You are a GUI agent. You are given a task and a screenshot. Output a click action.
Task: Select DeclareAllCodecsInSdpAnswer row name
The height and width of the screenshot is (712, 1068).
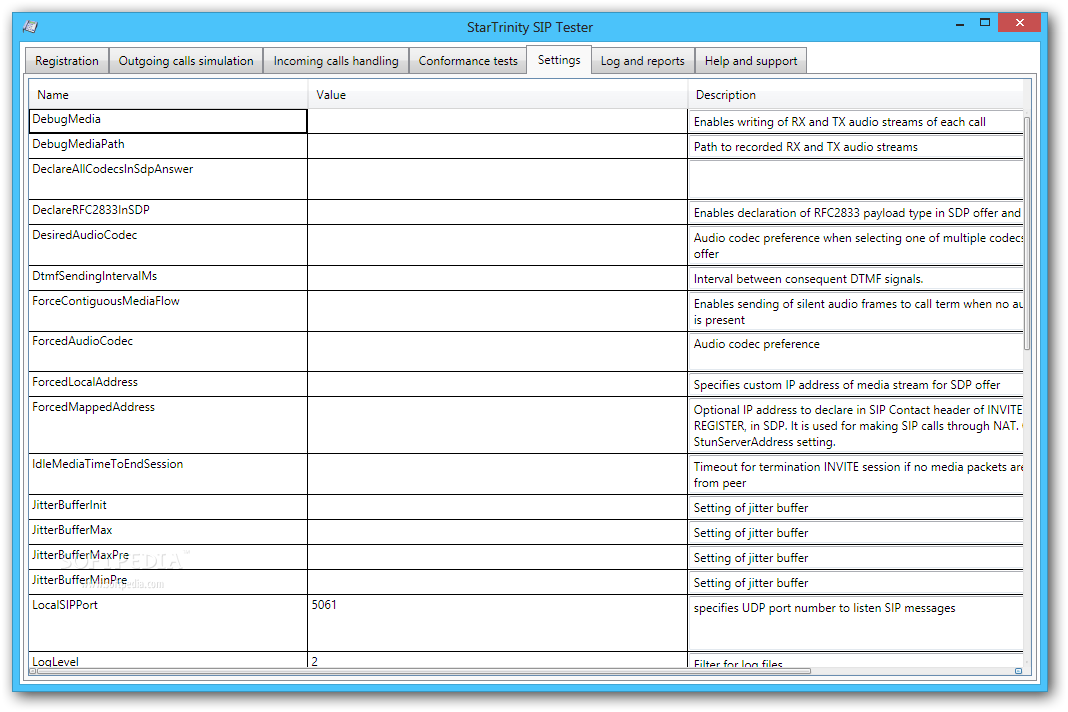point(168,179)
